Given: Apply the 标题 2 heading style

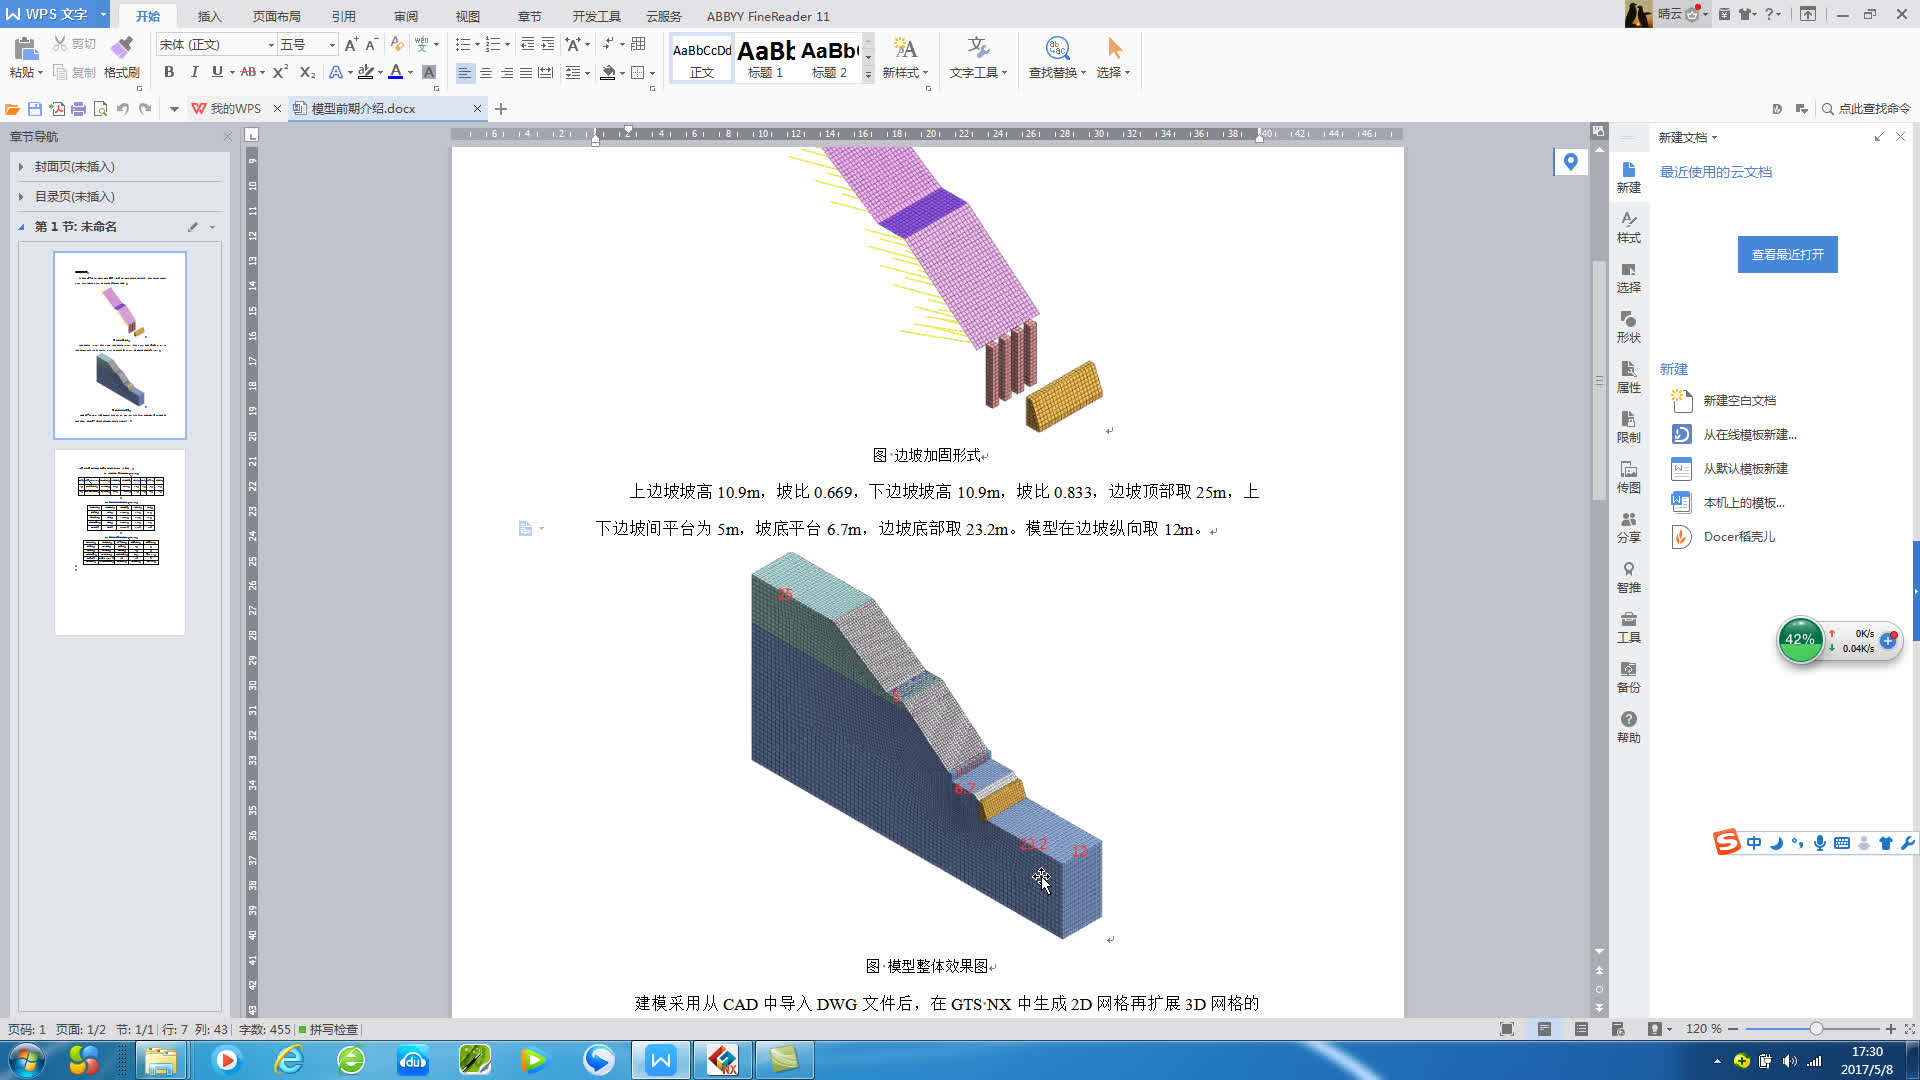Looking at the screenshot, I should 829,58.
